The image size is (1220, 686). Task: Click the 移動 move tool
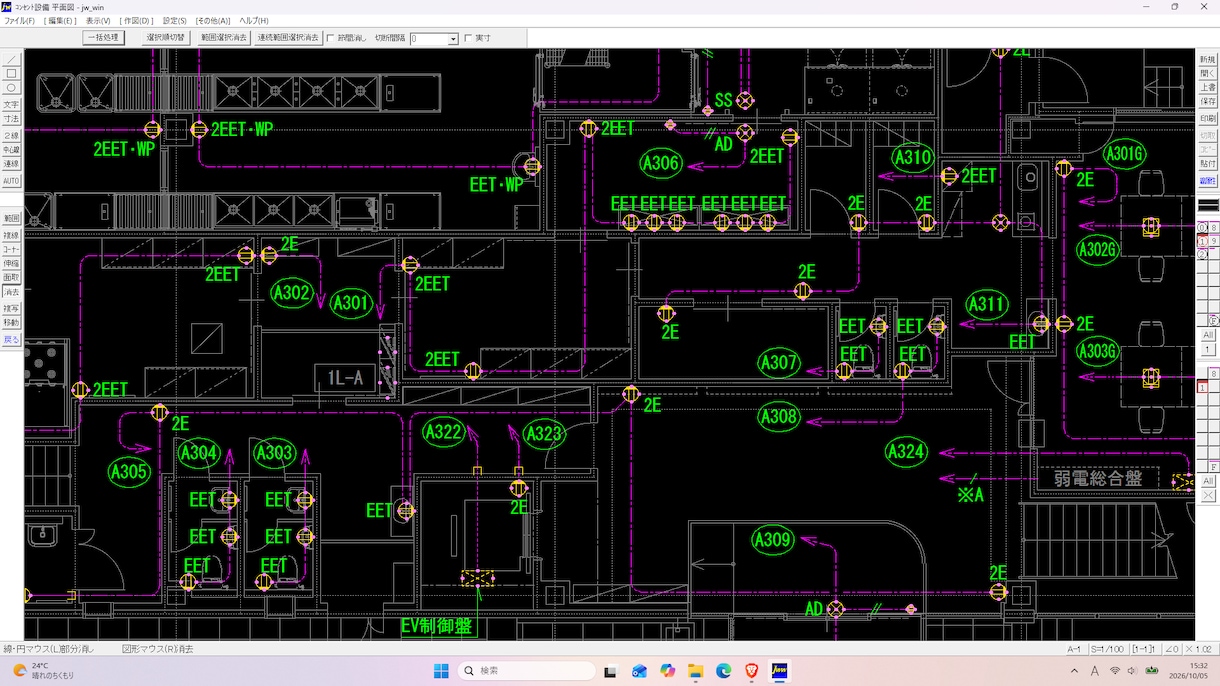(12, 323)
